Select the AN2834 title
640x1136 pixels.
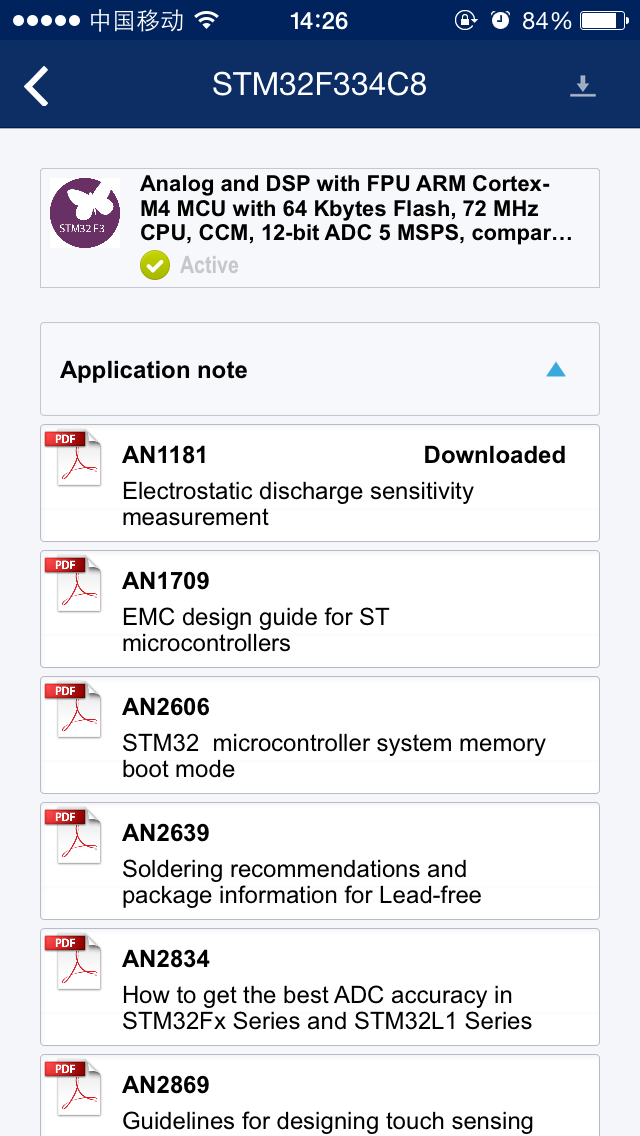tap(165, 959)
